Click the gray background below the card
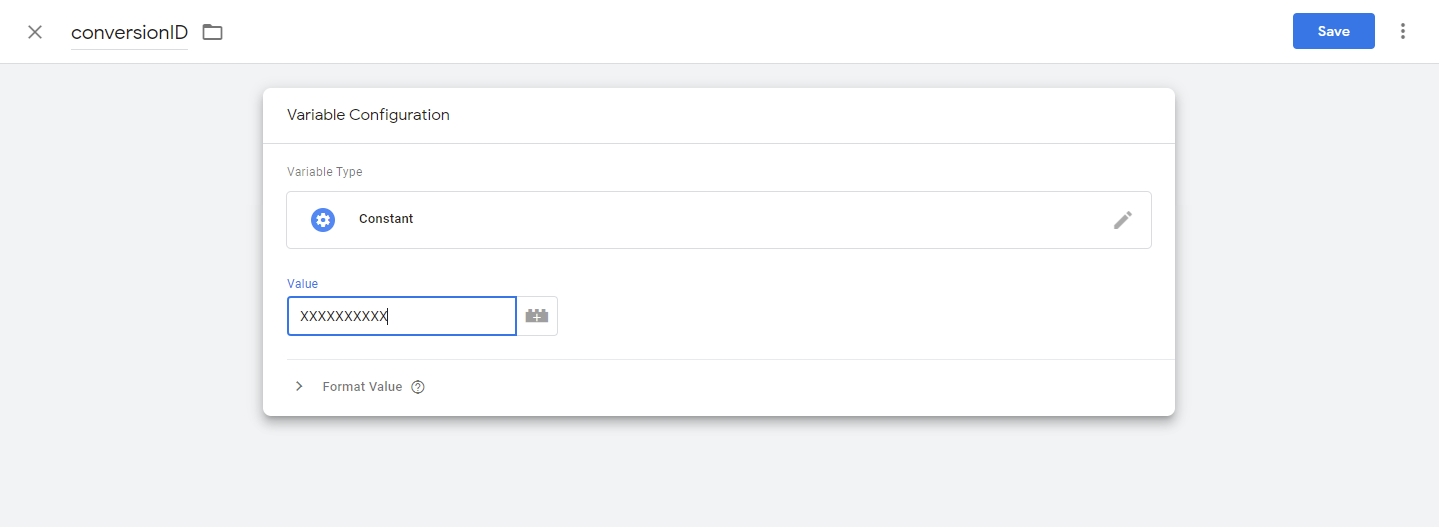 [718, 472]
